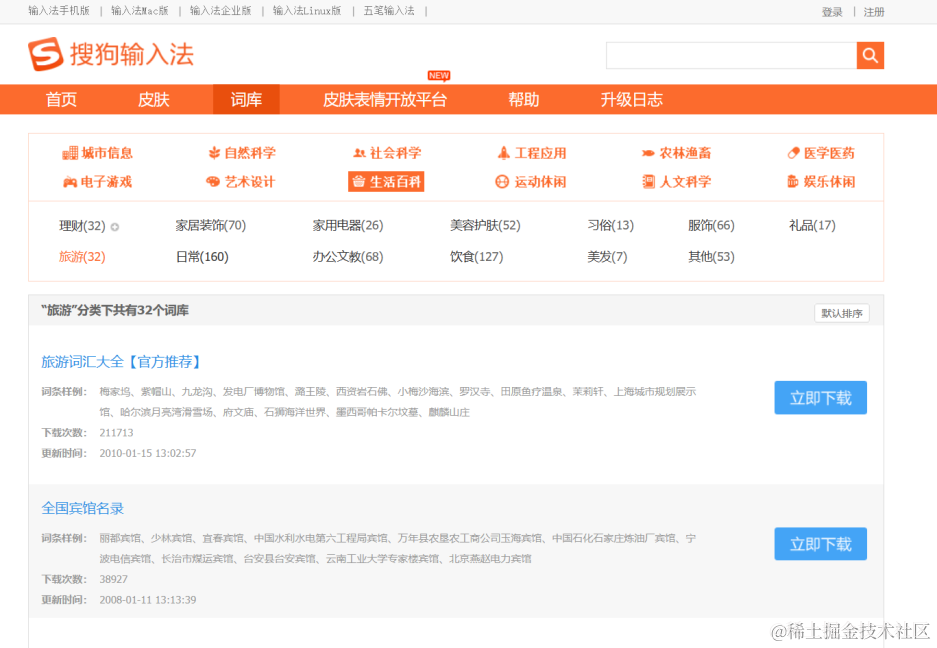Open the 全国宾馆名录 title link
Viewport: 937px width, 648px height.
(82, 508)
